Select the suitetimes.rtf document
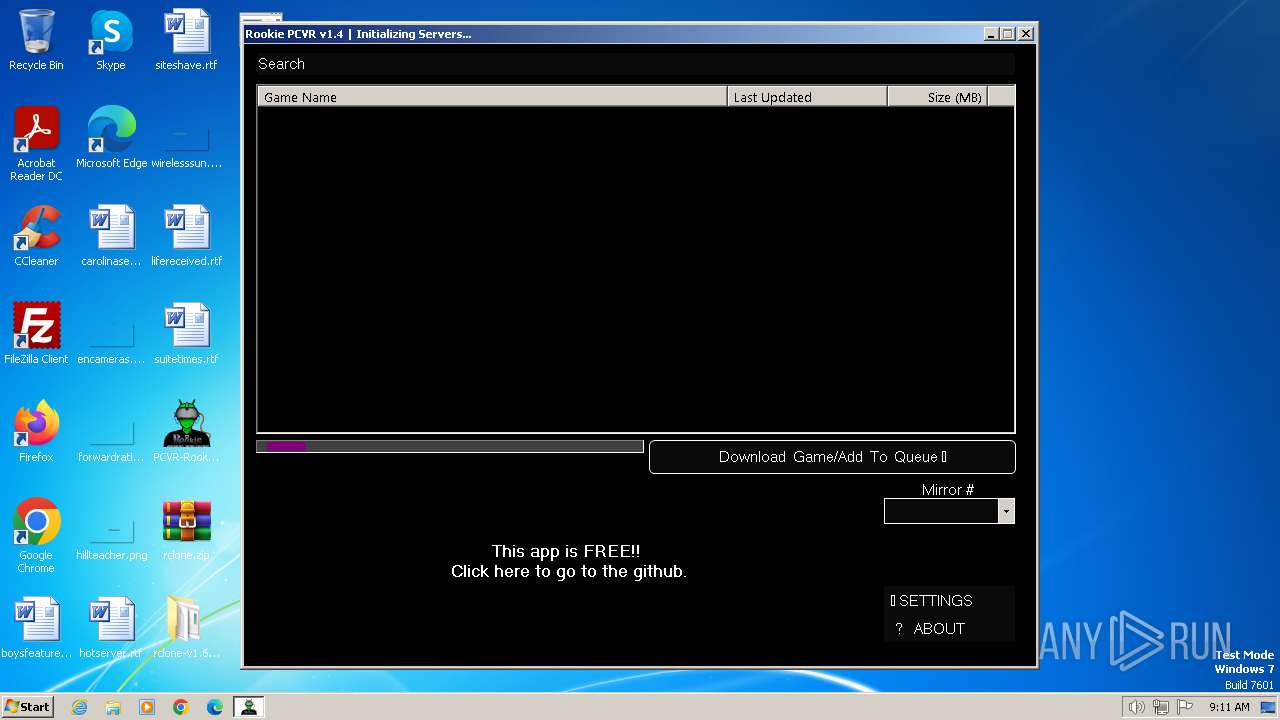Screen dimensions: 1280x720 186,334
